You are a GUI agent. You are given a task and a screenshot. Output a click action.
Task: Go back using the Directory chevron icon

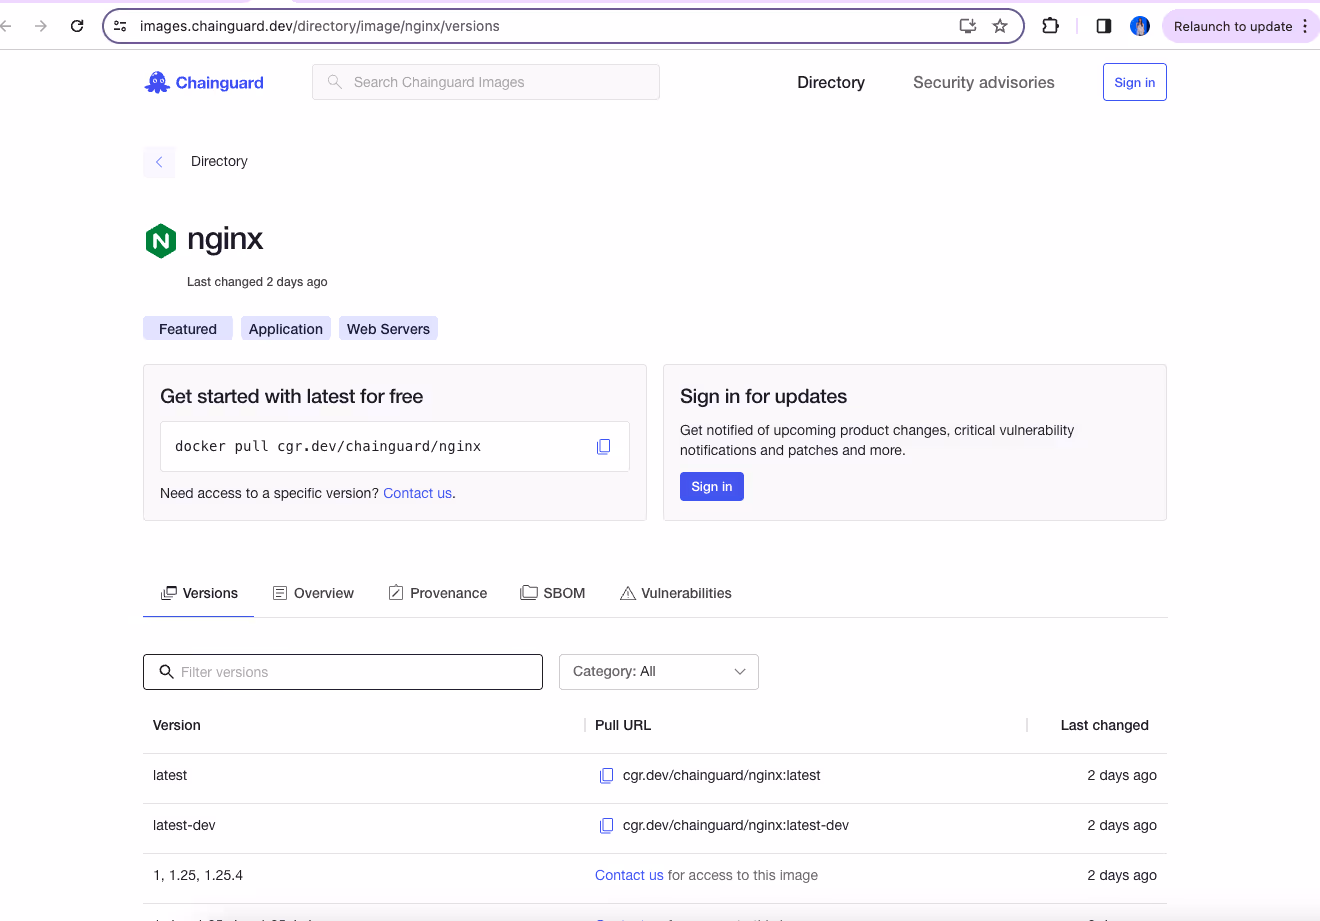click(x=159, y=161)
